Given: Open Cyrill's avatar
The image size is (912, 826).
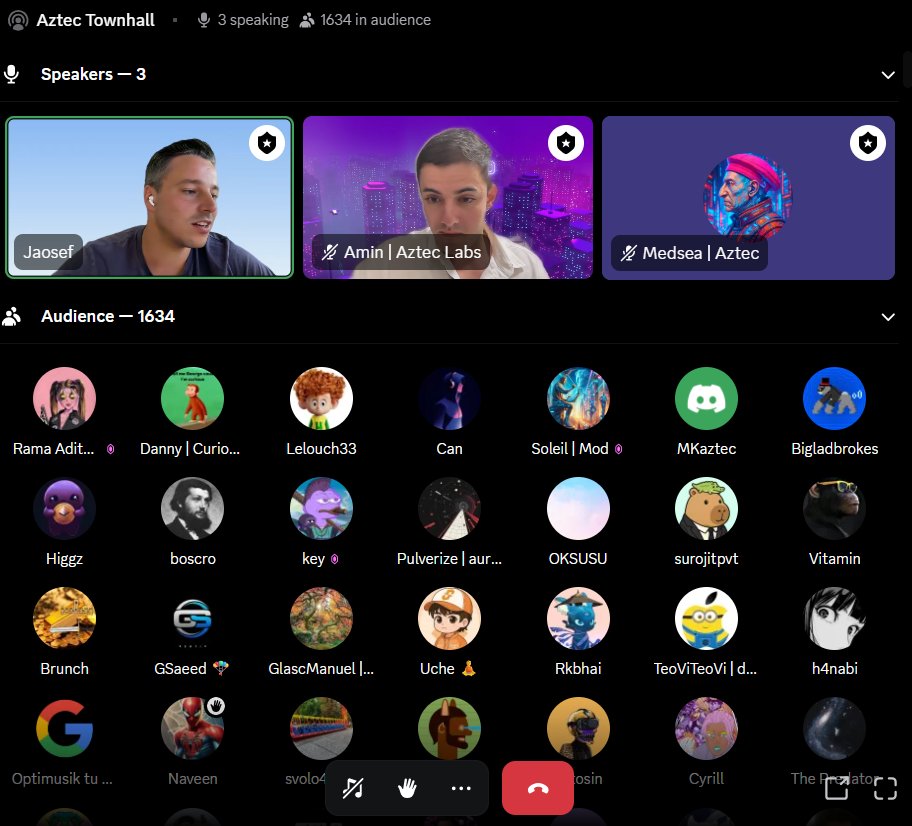Looking at the screenshot, I should tap(706, 728).
